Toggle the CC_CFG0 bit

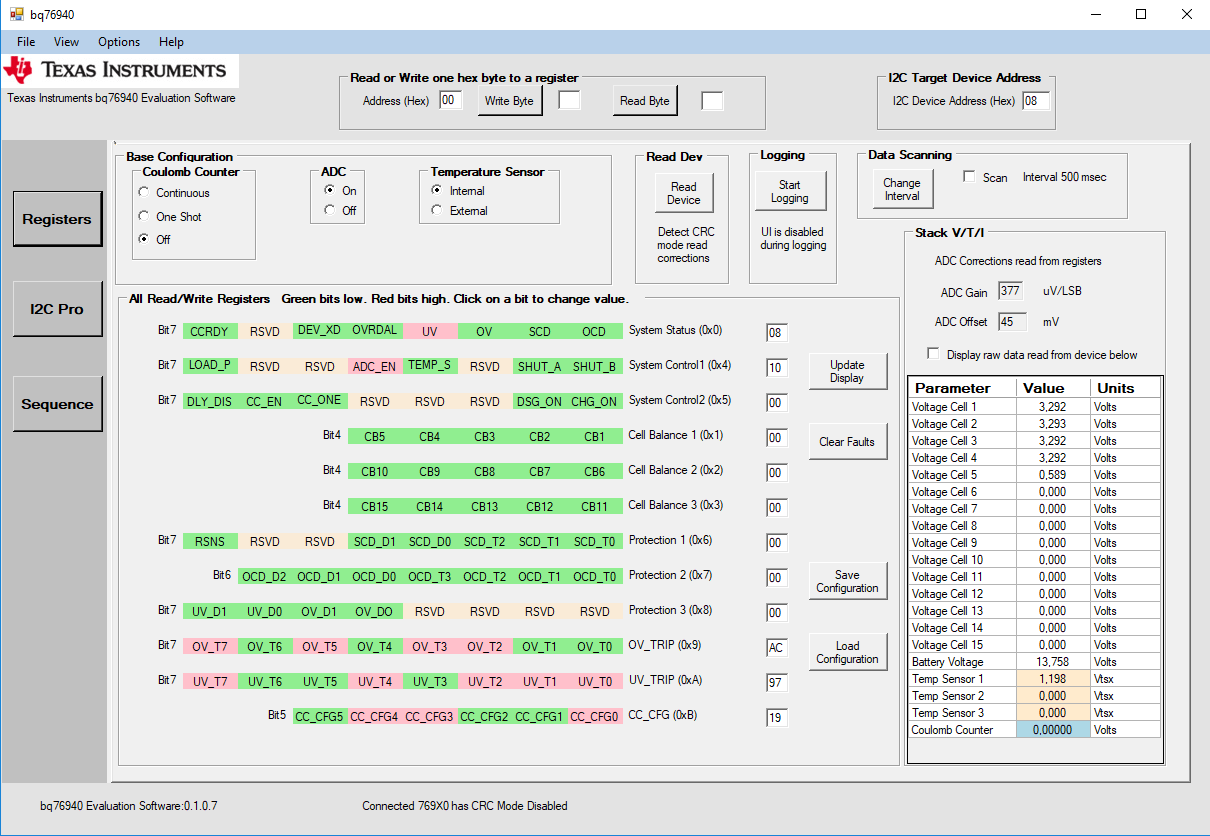(595, 716)
